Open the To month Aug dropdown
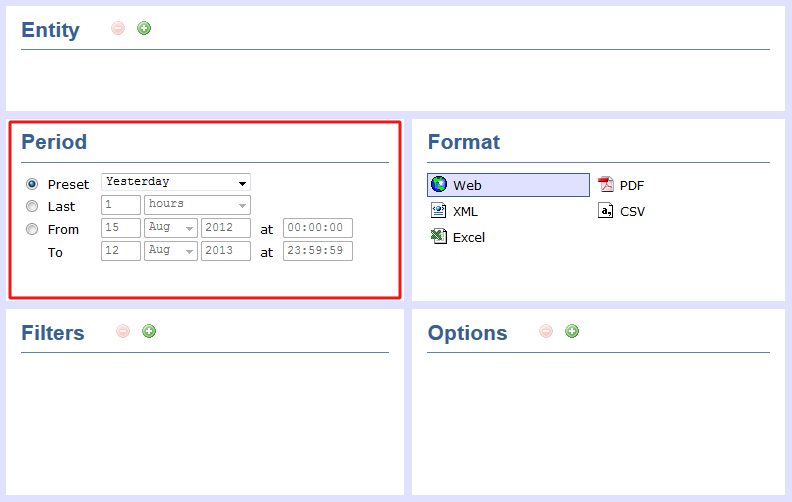 point(171,251)
